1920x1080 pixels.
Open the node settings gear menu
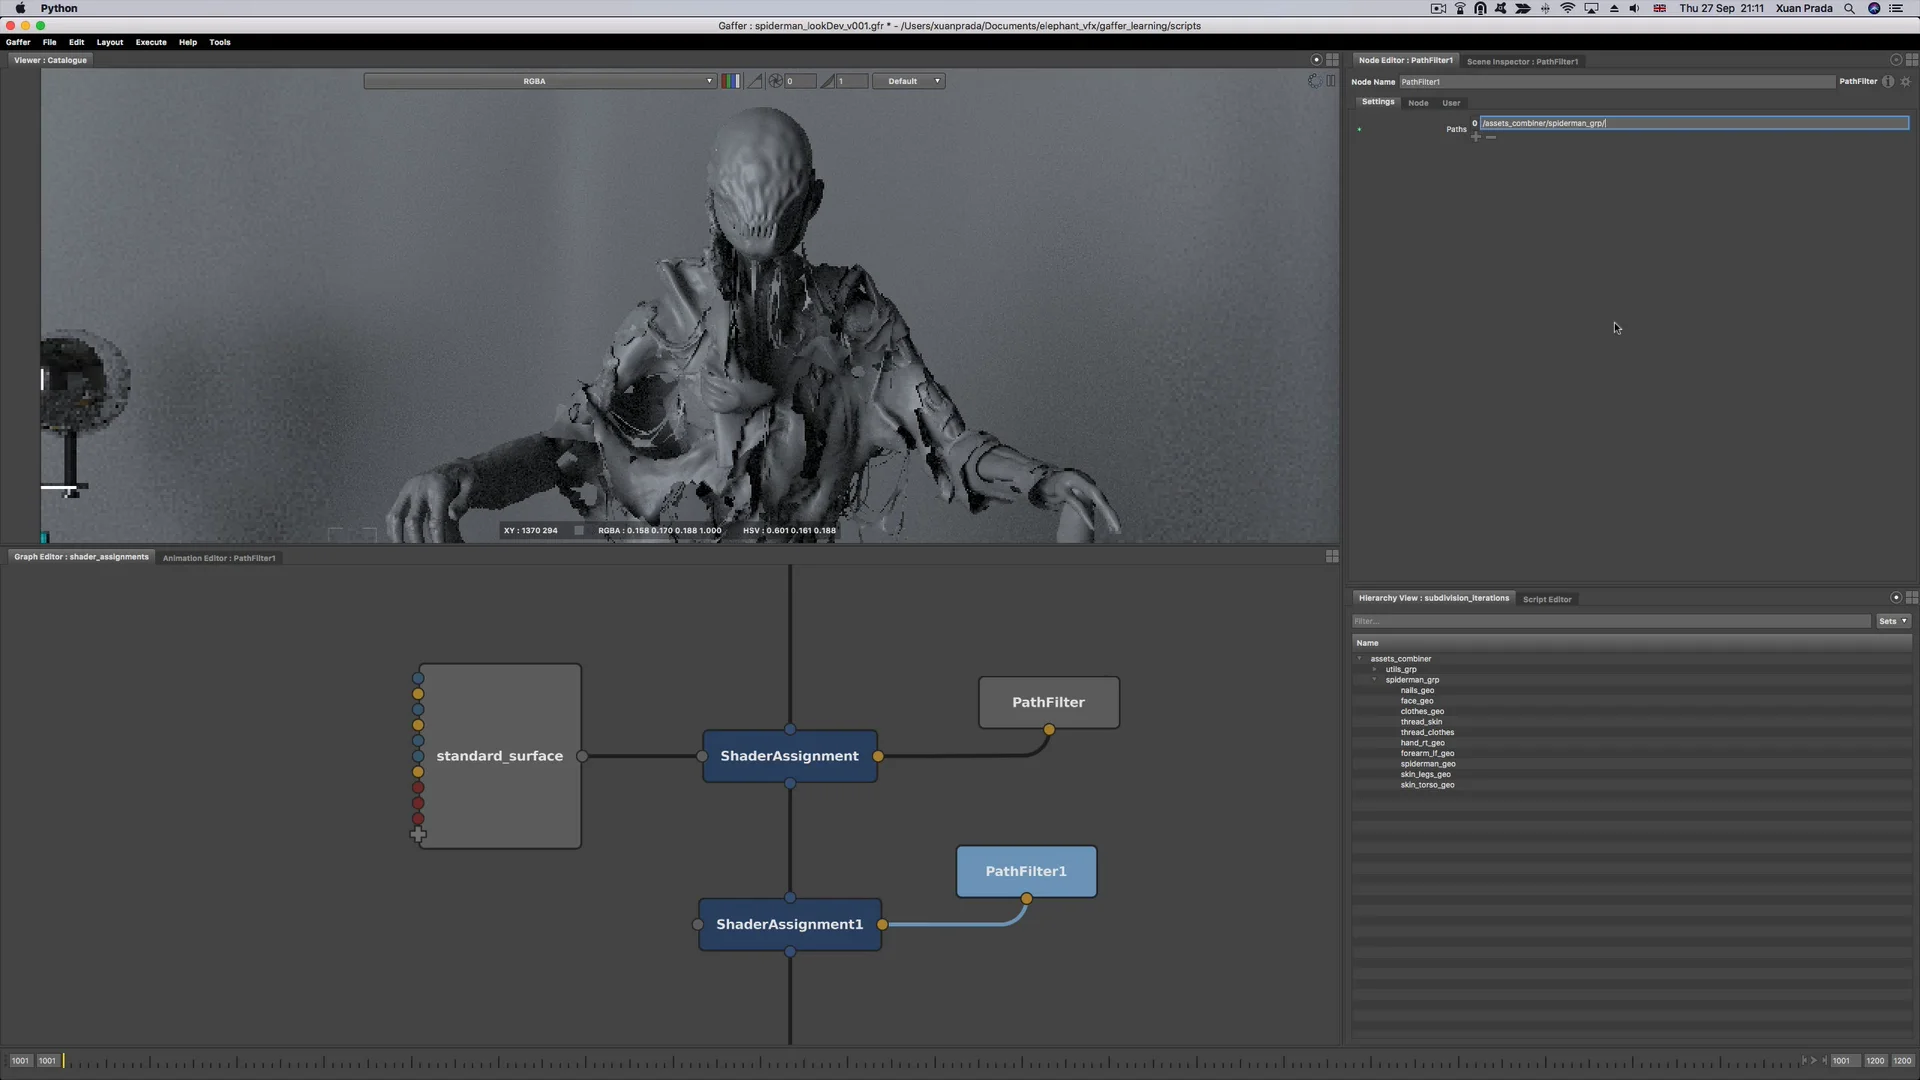[1905, 82]
